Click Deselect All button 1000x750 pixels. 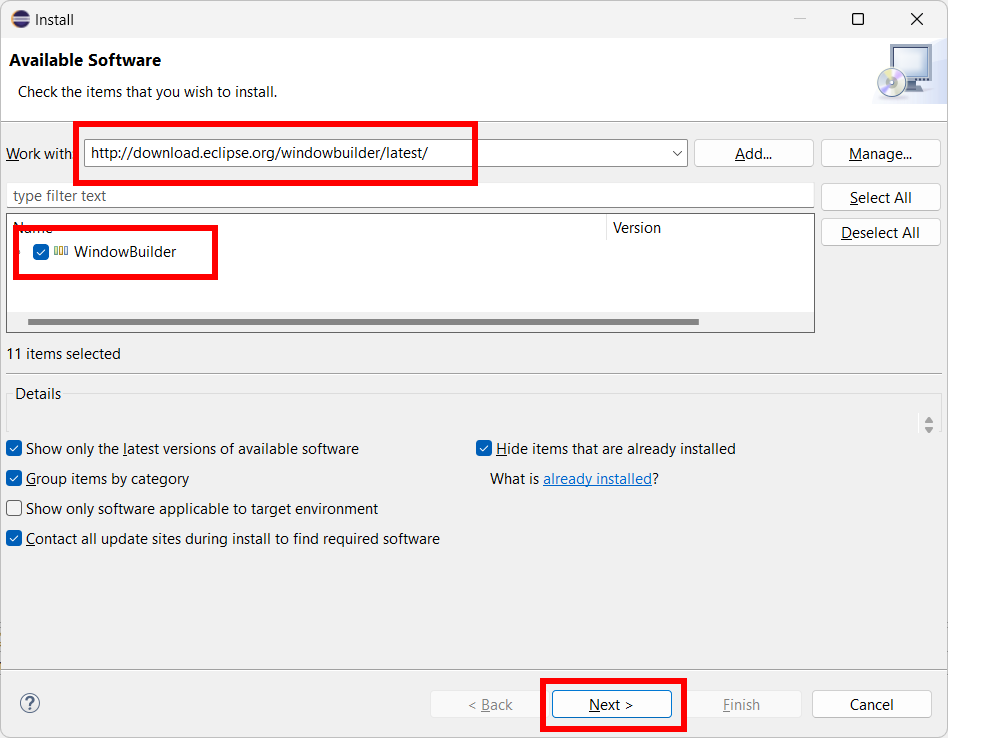pos(880,233)
